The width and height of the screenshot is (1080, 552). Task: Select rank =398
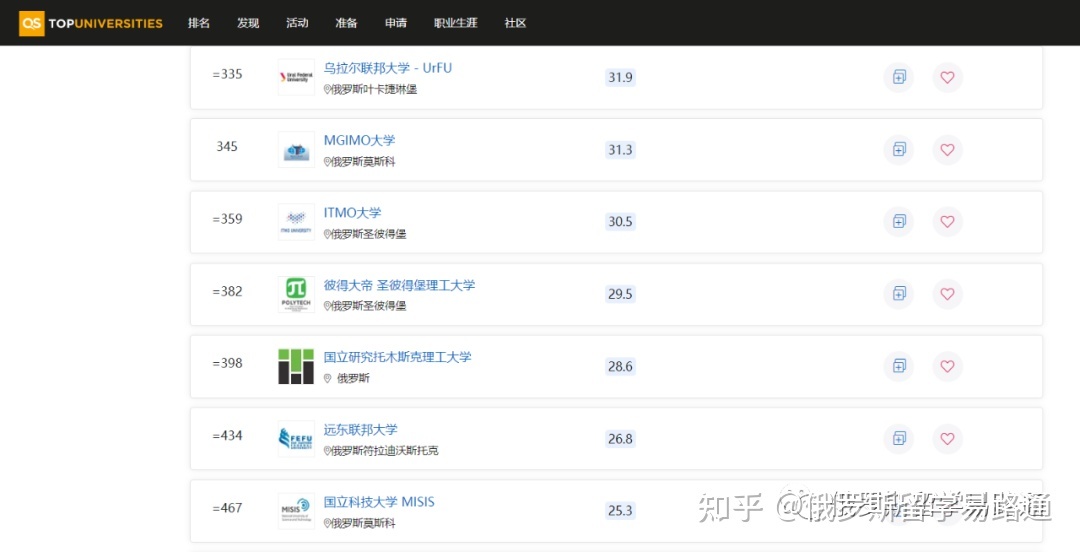point(227,363)
